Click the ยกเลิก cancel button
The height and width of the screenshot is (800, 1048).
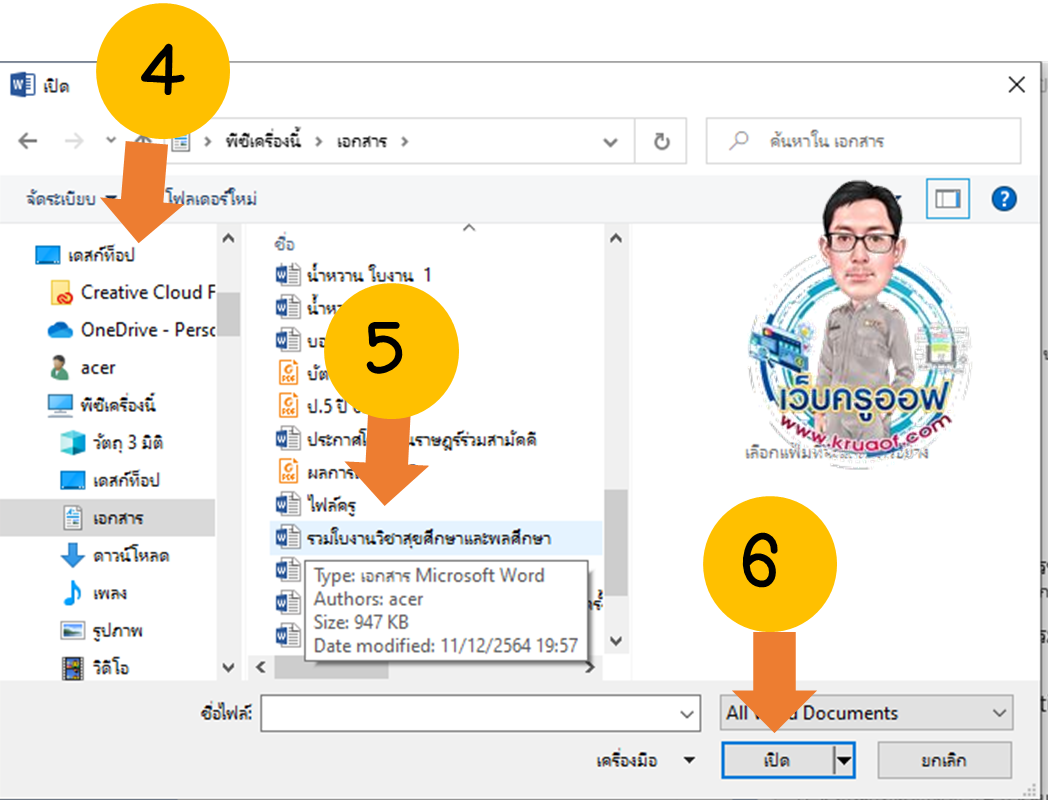(x=943, y=761)
